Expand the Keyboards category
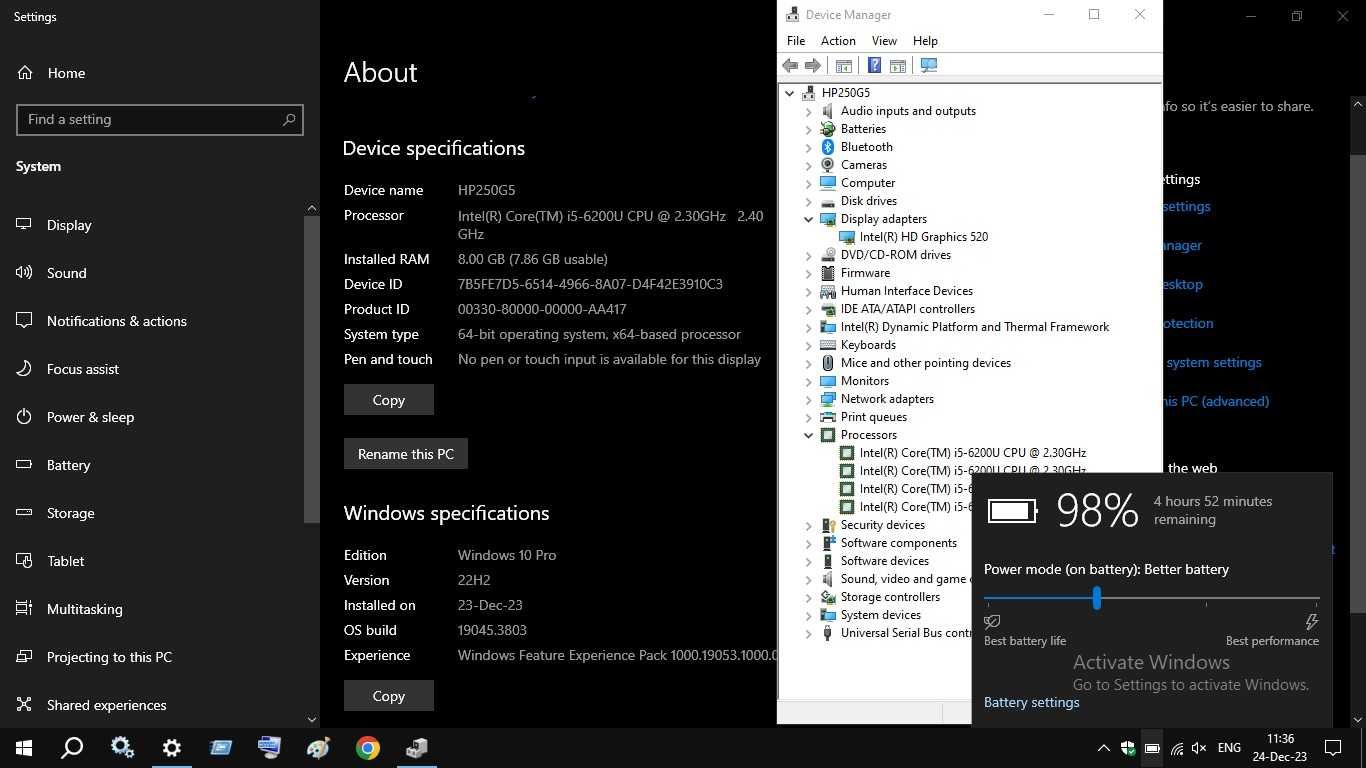Viewport: 1366px width, 768px height. pyautogui.click(x=808, y=345)
